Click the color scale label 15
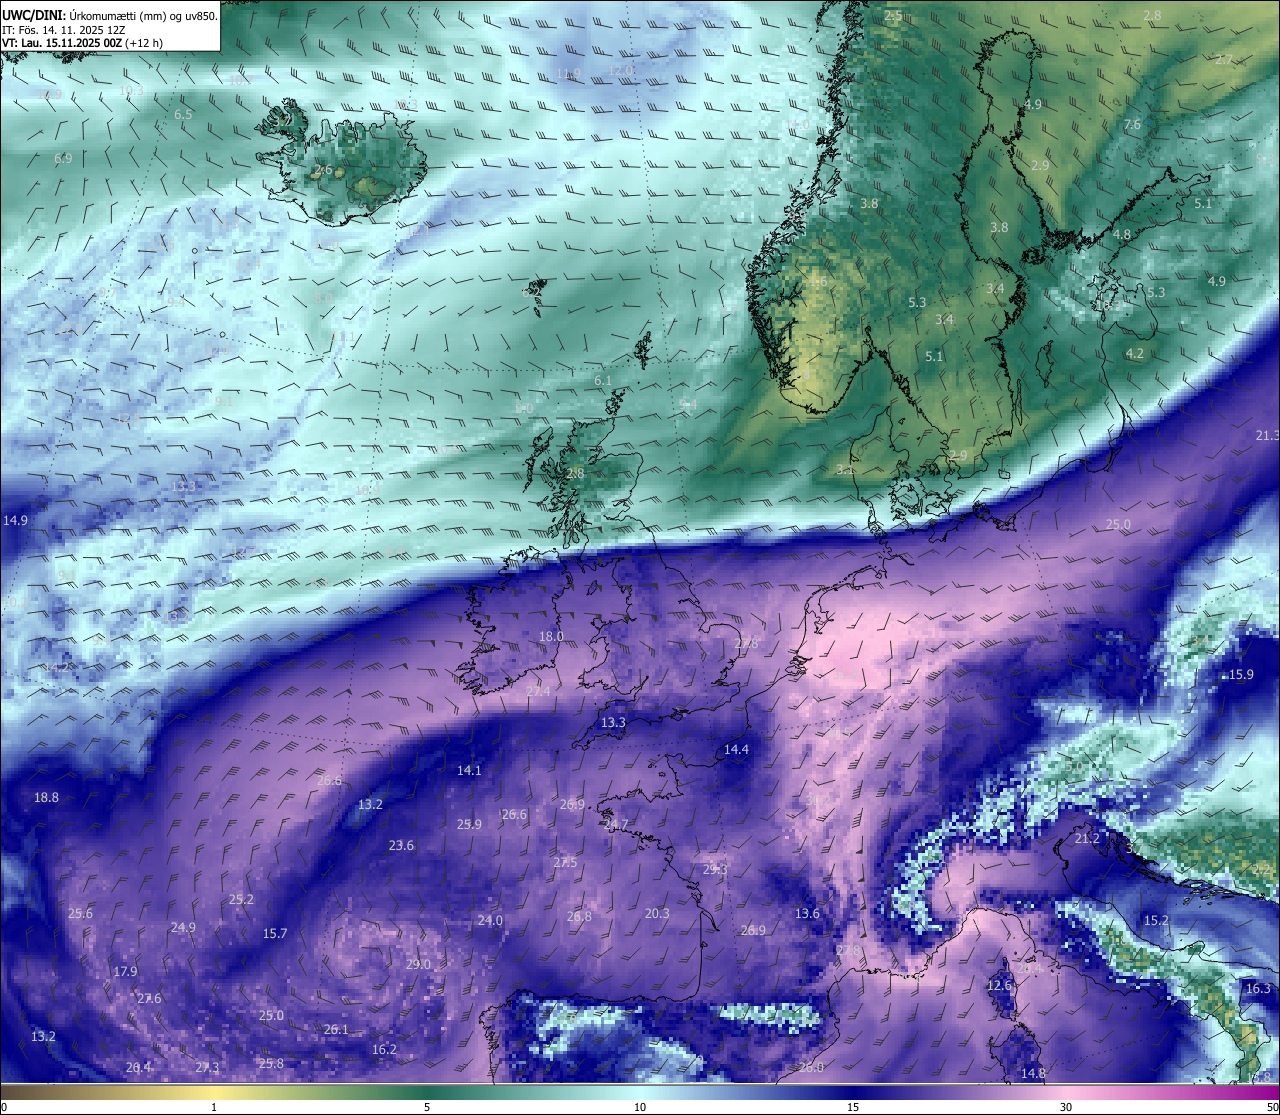1280x1115 pixels. pos(853,1107)
